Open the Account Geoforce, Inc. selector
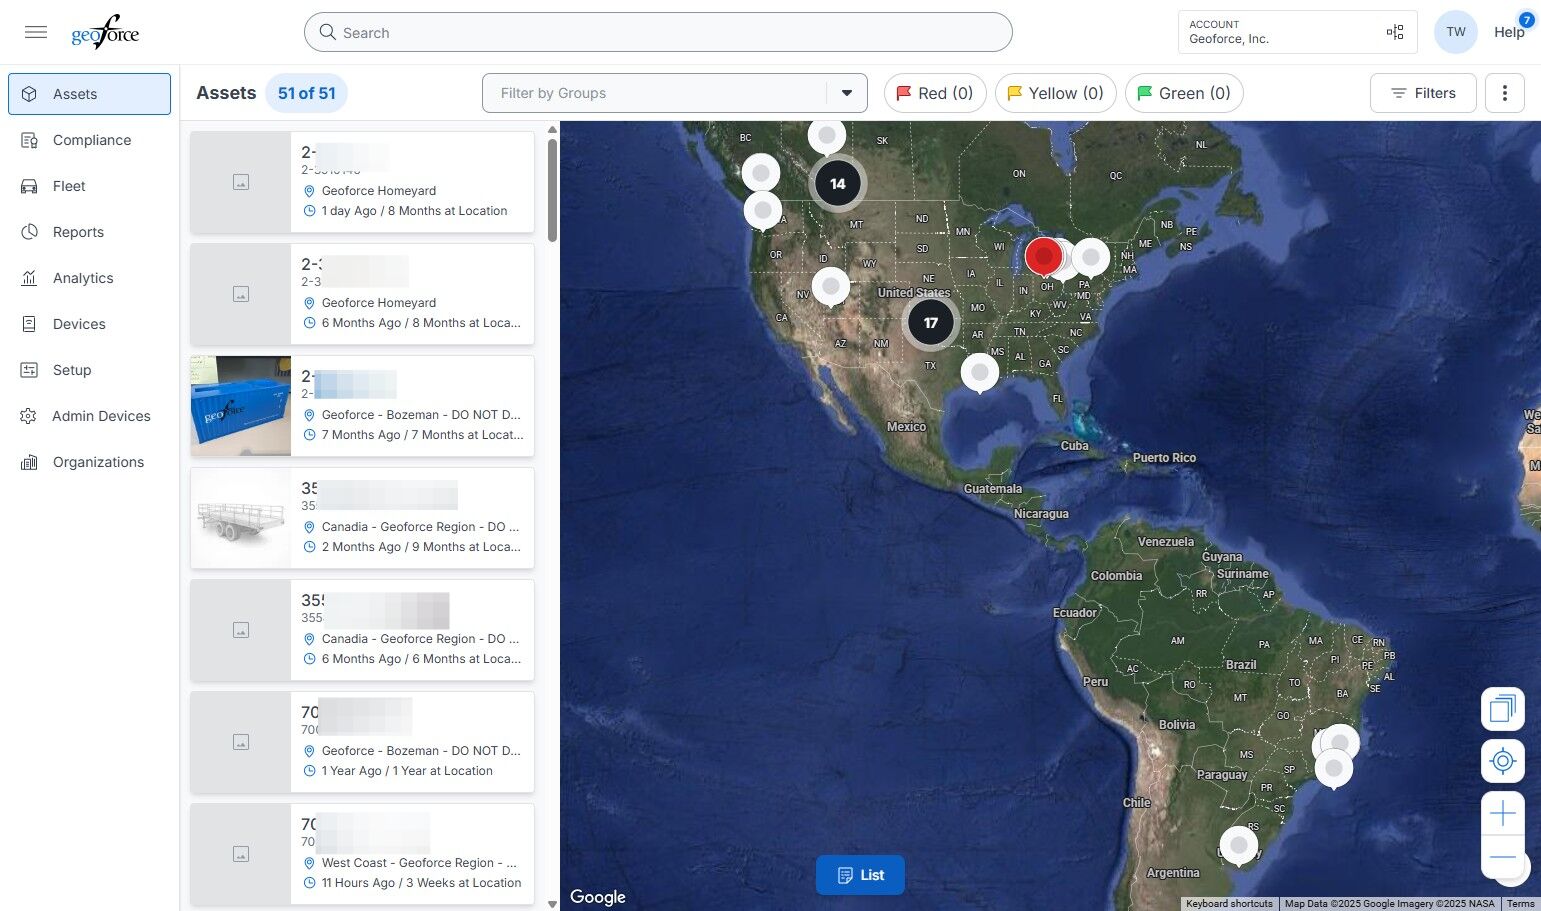 point(1297,32)
